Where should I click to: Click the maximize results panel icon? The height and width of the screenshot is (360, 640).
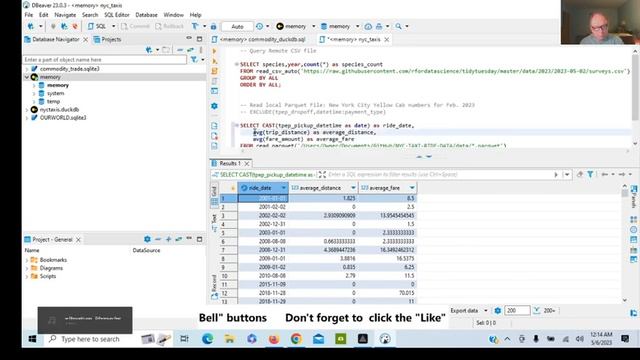(322, 175)
